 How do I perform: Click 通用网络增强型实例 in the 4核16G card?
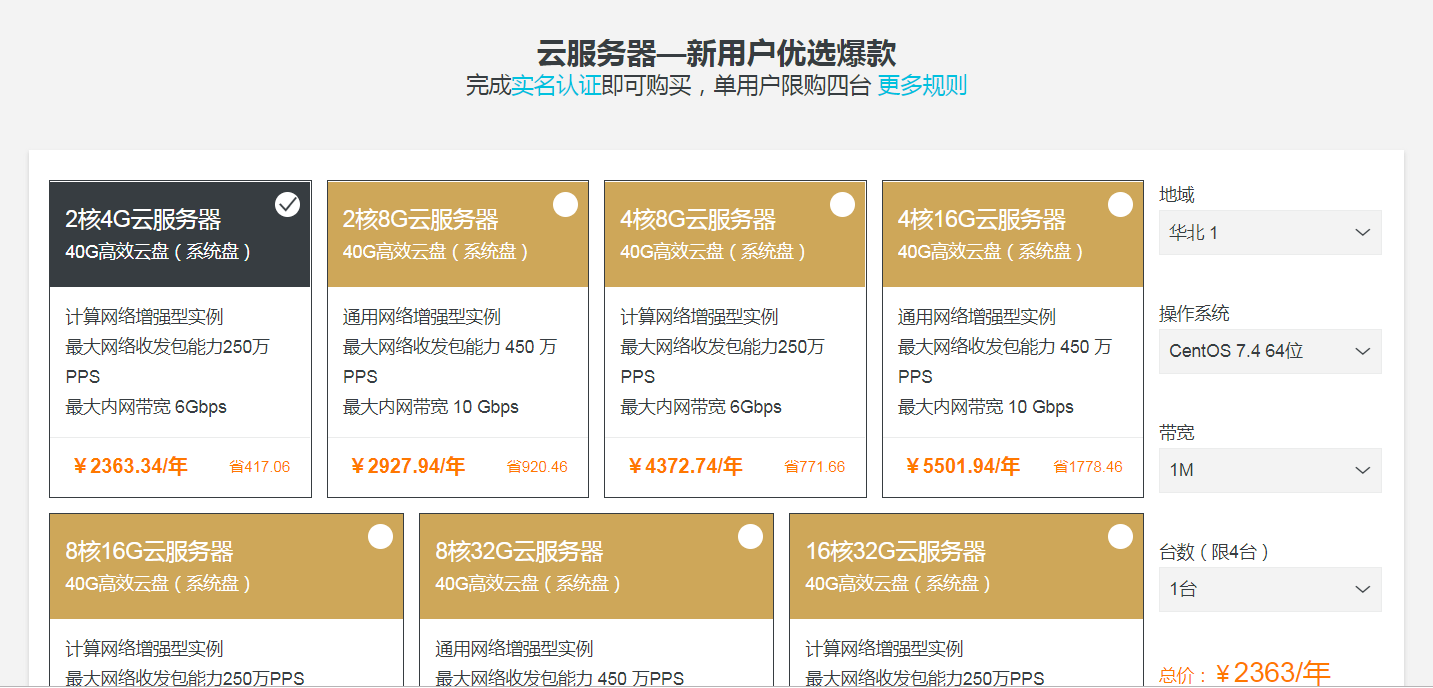click(x=977, y=317)
